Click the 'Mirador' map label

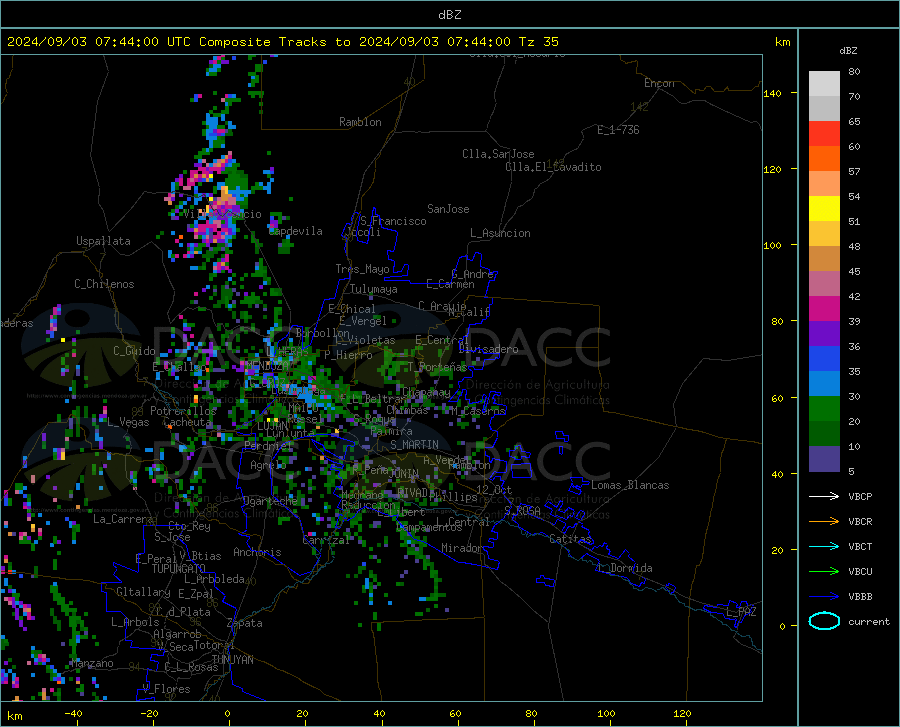click(462, 548)
